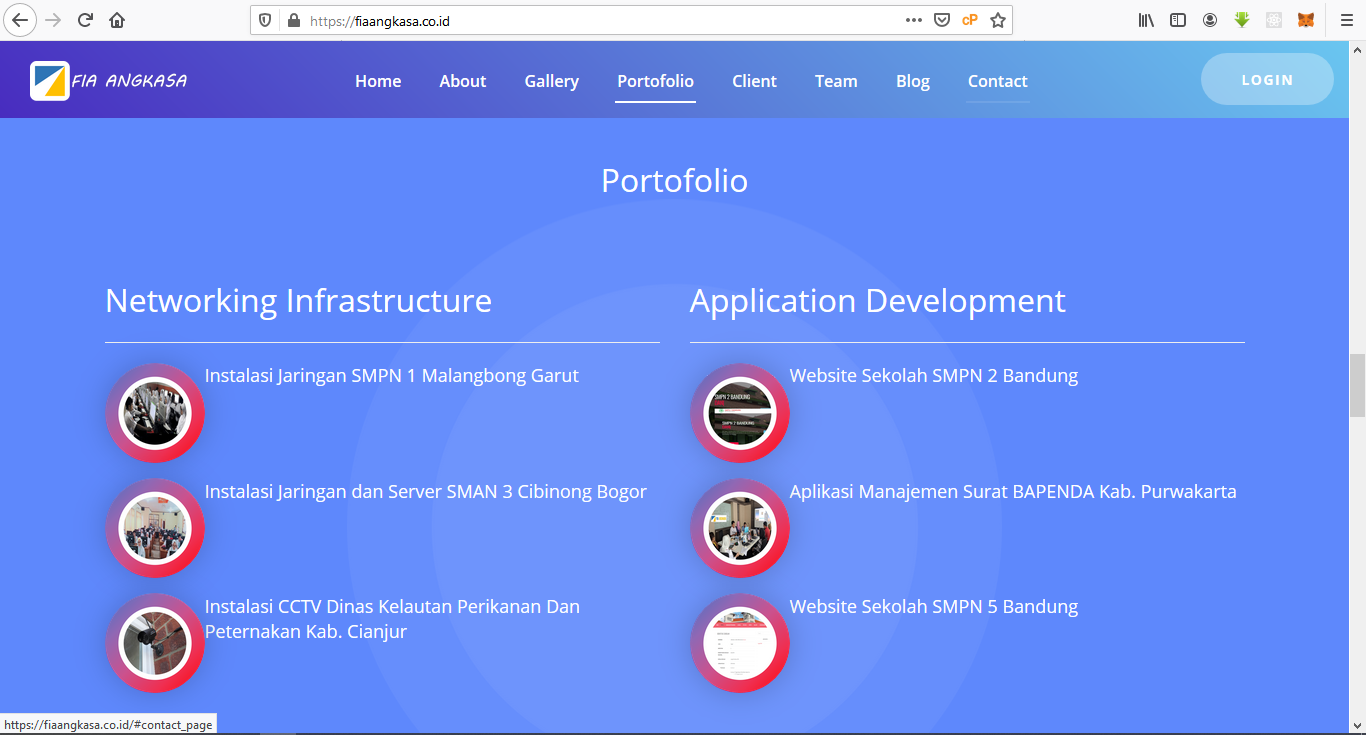Open the Firefox Account icon
Viewport: 1366px width, 735px height.
point(1210,20)
